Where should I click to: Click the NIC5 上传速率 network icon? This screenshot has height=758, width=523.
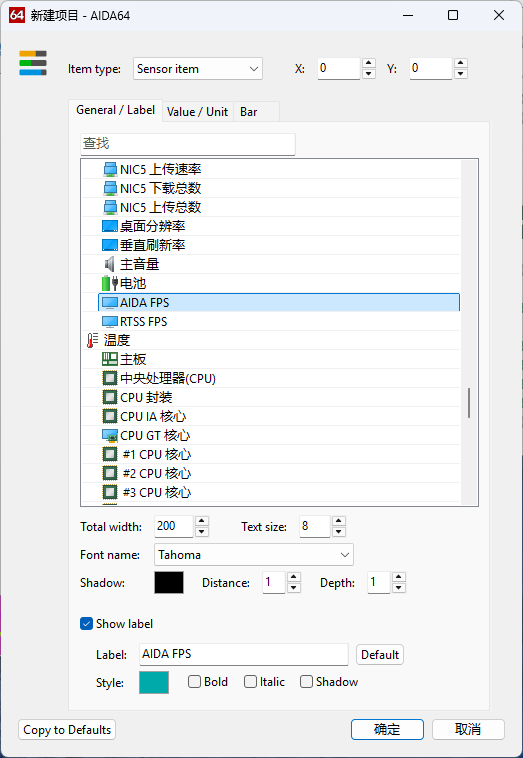110,170
